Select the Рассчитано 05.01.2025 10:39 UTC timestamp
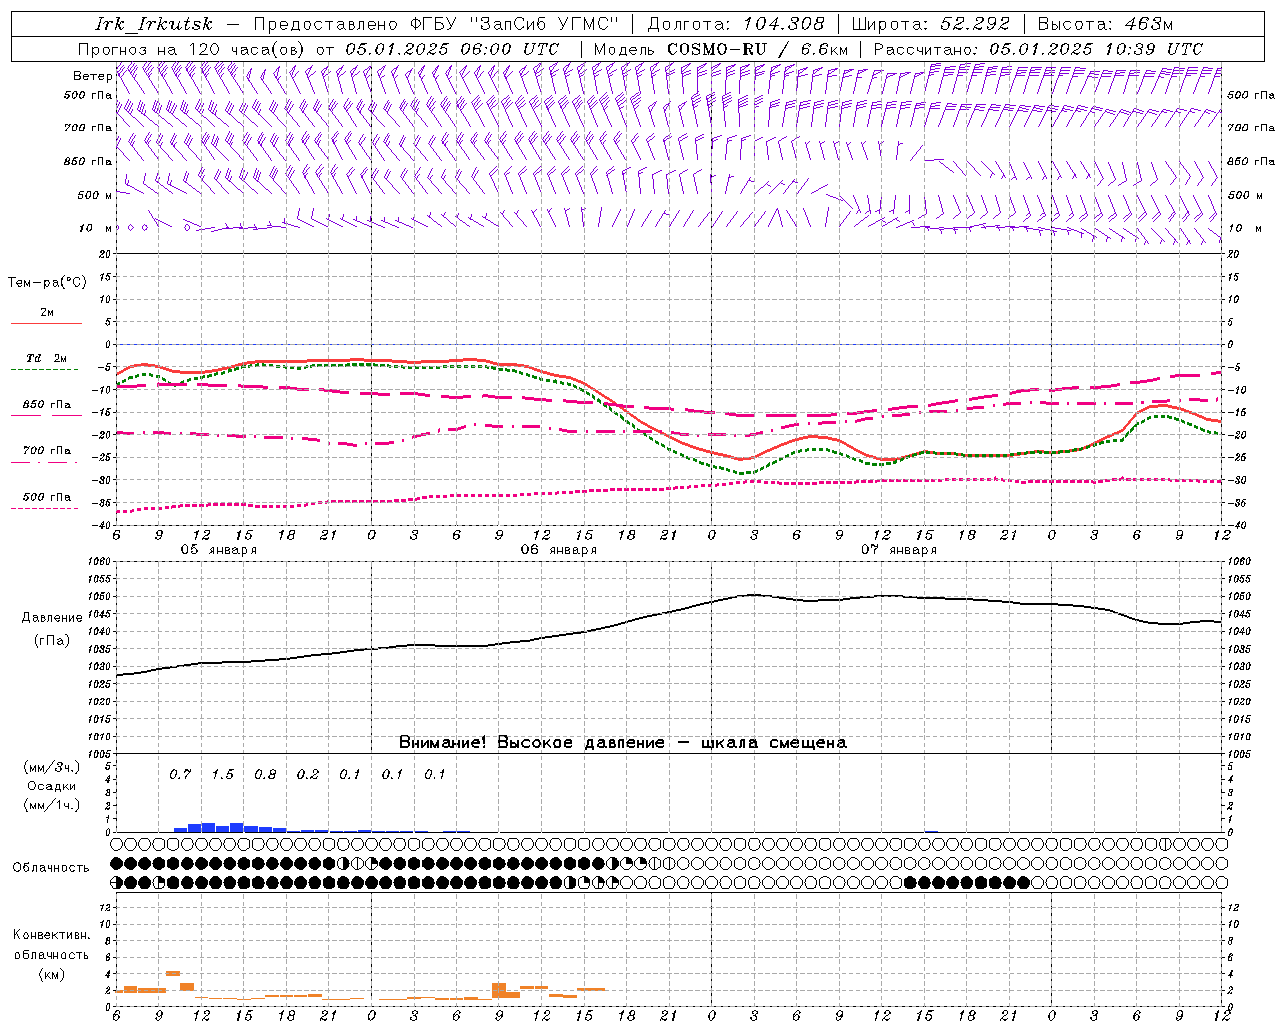Image resolution: width=1280 pixels, height=1024 pixels. coord(1038,49)
